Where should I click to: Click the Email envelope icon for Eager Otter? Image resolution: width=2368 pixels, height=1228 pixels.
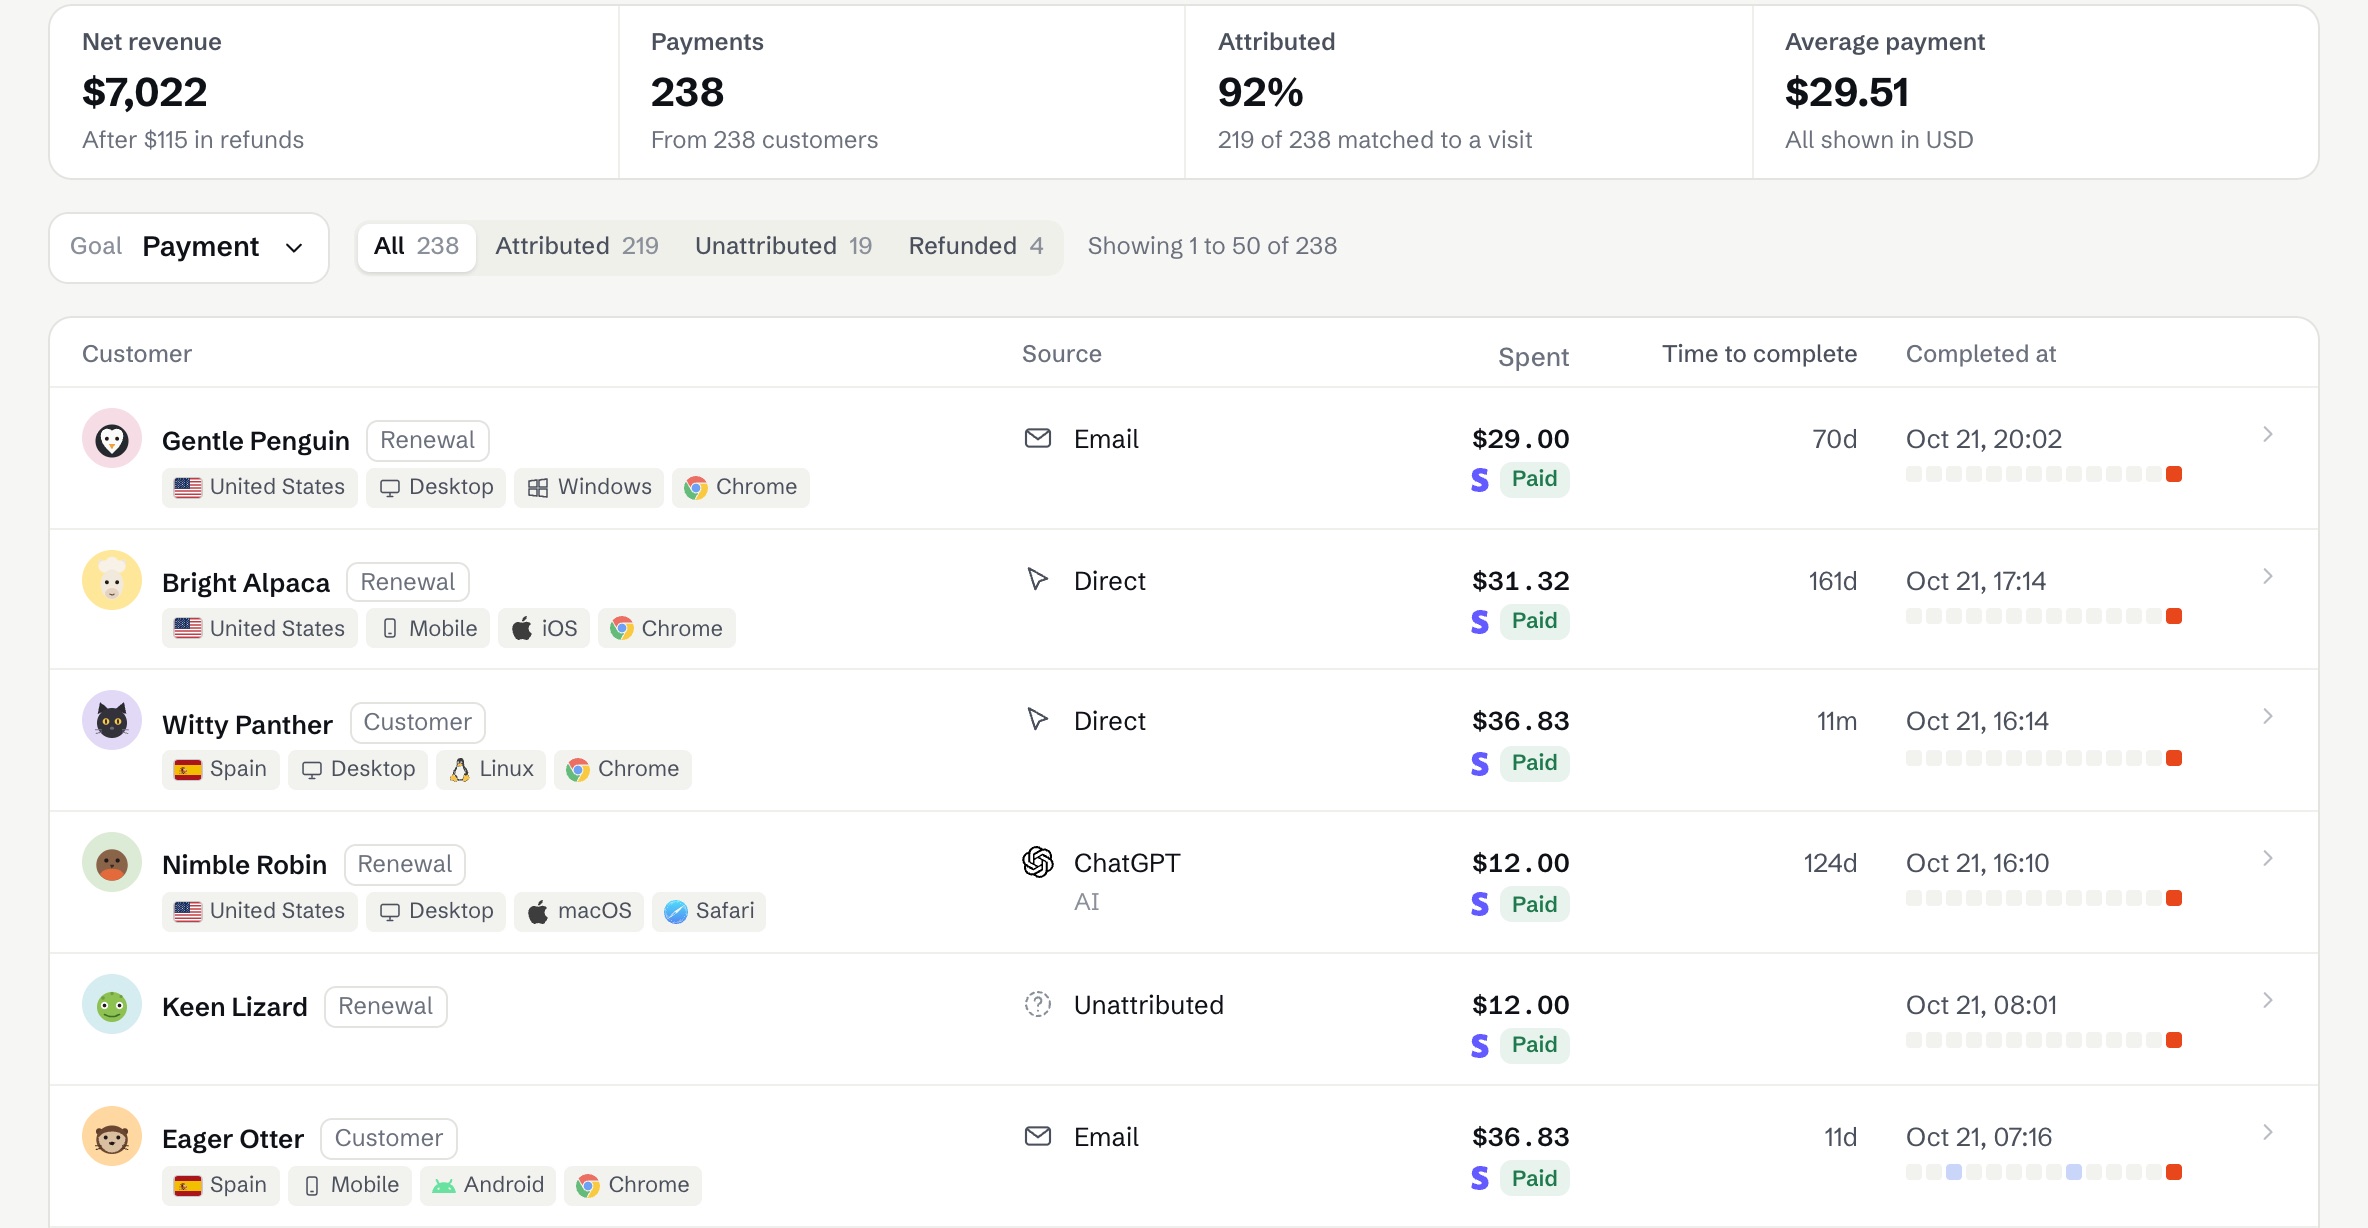click(x=1038, y=1136)
